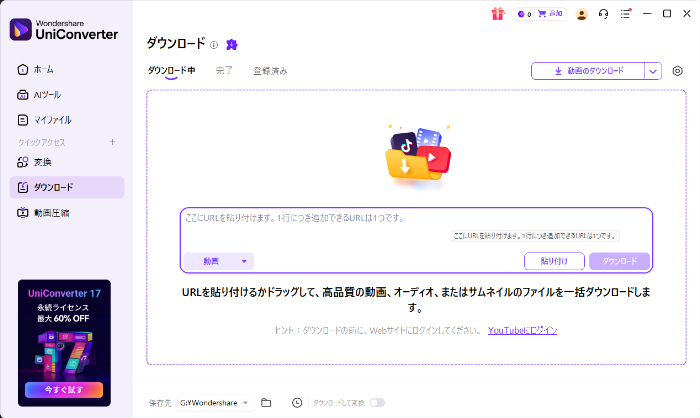This screenshot has width=700, height=418.
Task: Click the UniConverter logo icon
Action: pos(21,29)
